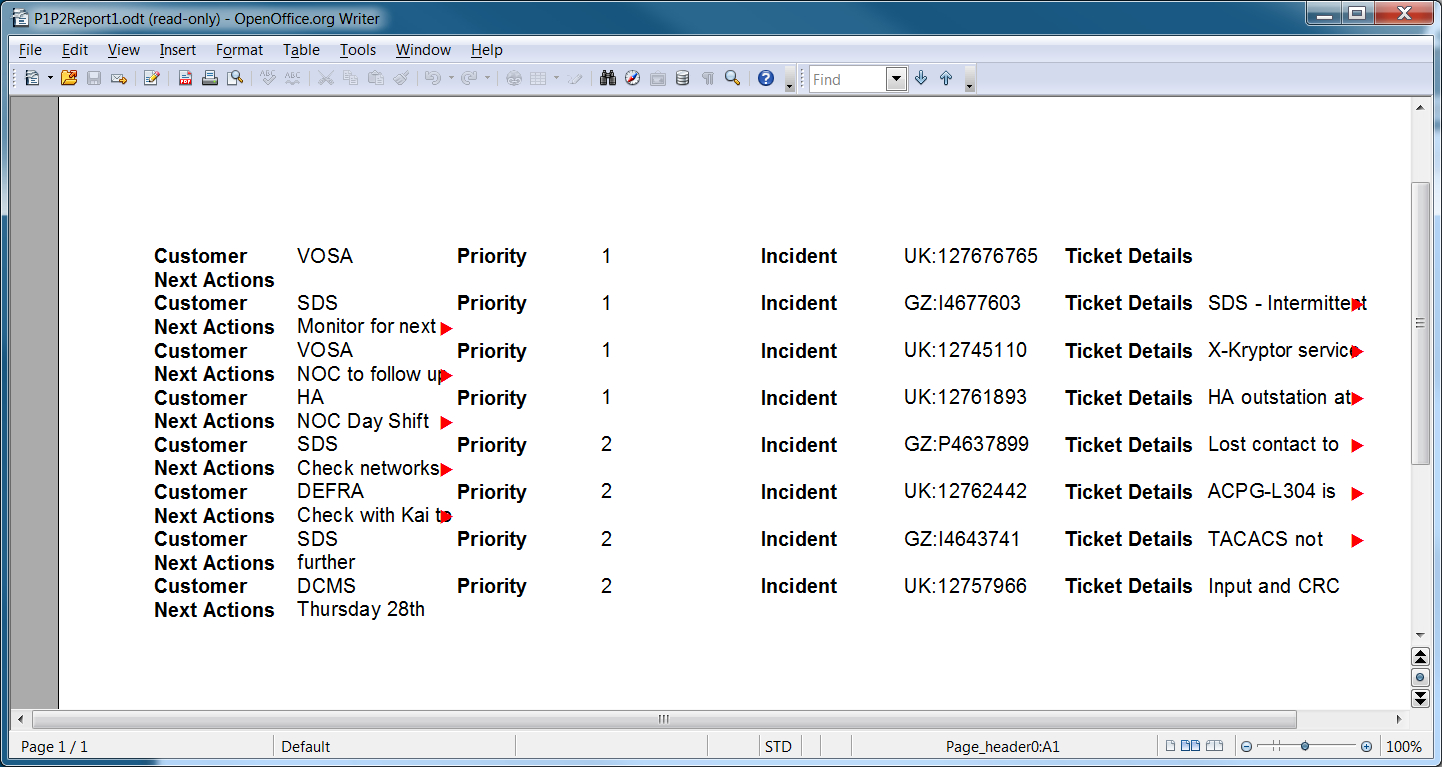Click the text 'X-Kryptor service'

(1283, 351)
